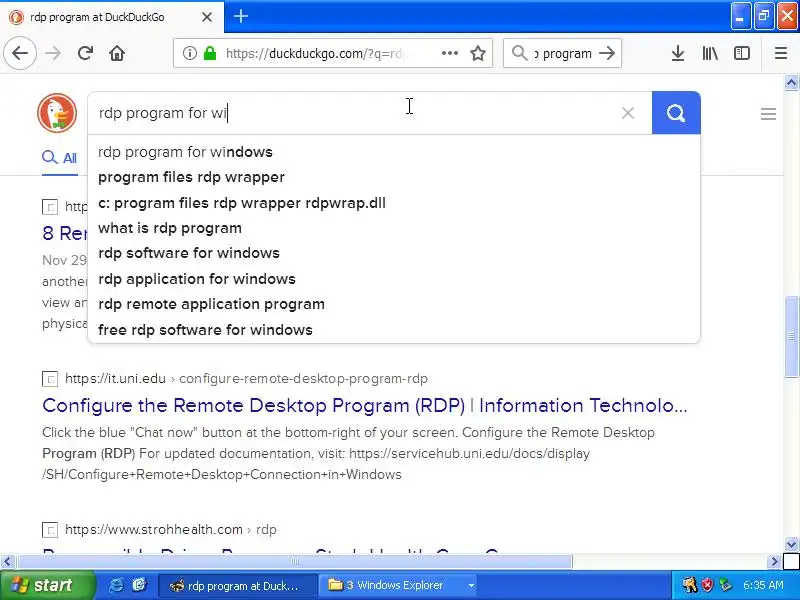
Task: Click the www.strohhealth.com result URL
Action: click(x=171, y=530)
